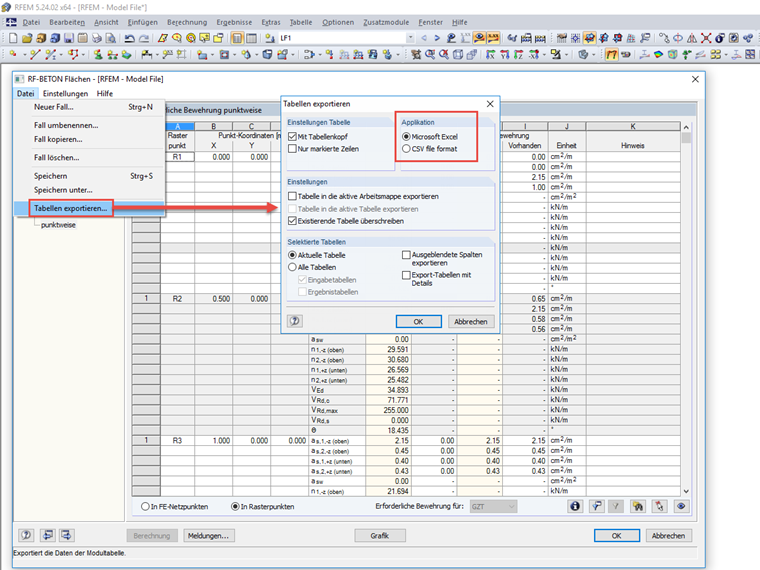Choose 'Speichern unter...' menu entry
This screenshot has width=760, height=570.
tap(63, 190)
